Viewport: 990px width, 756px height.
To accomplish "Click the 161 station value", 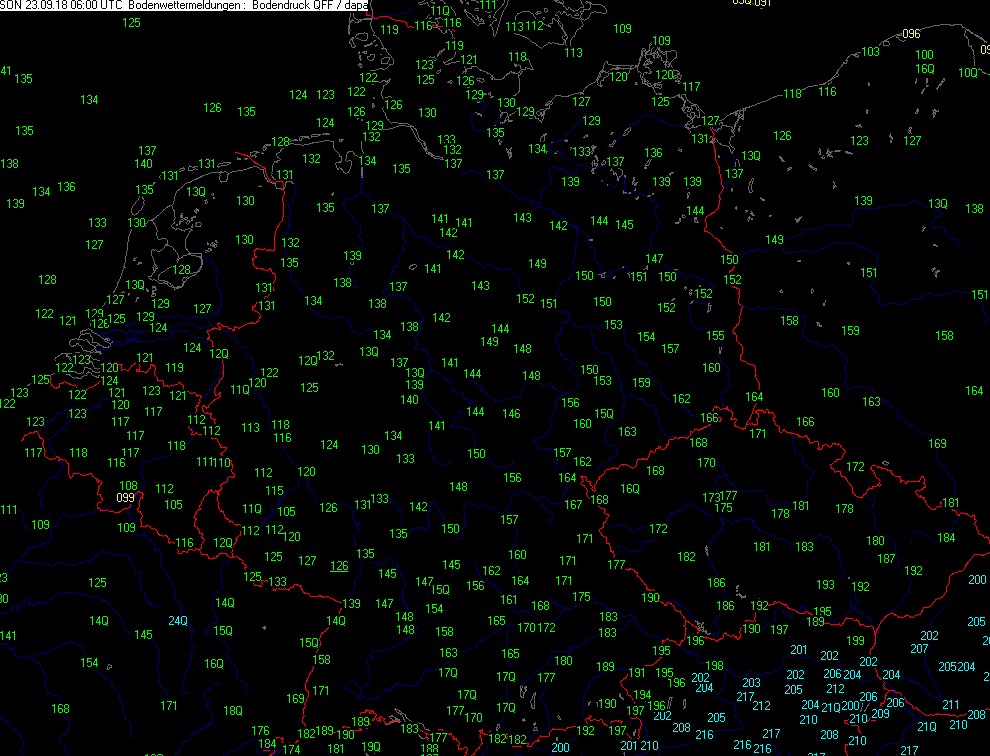I will click(x=509, y=600).
